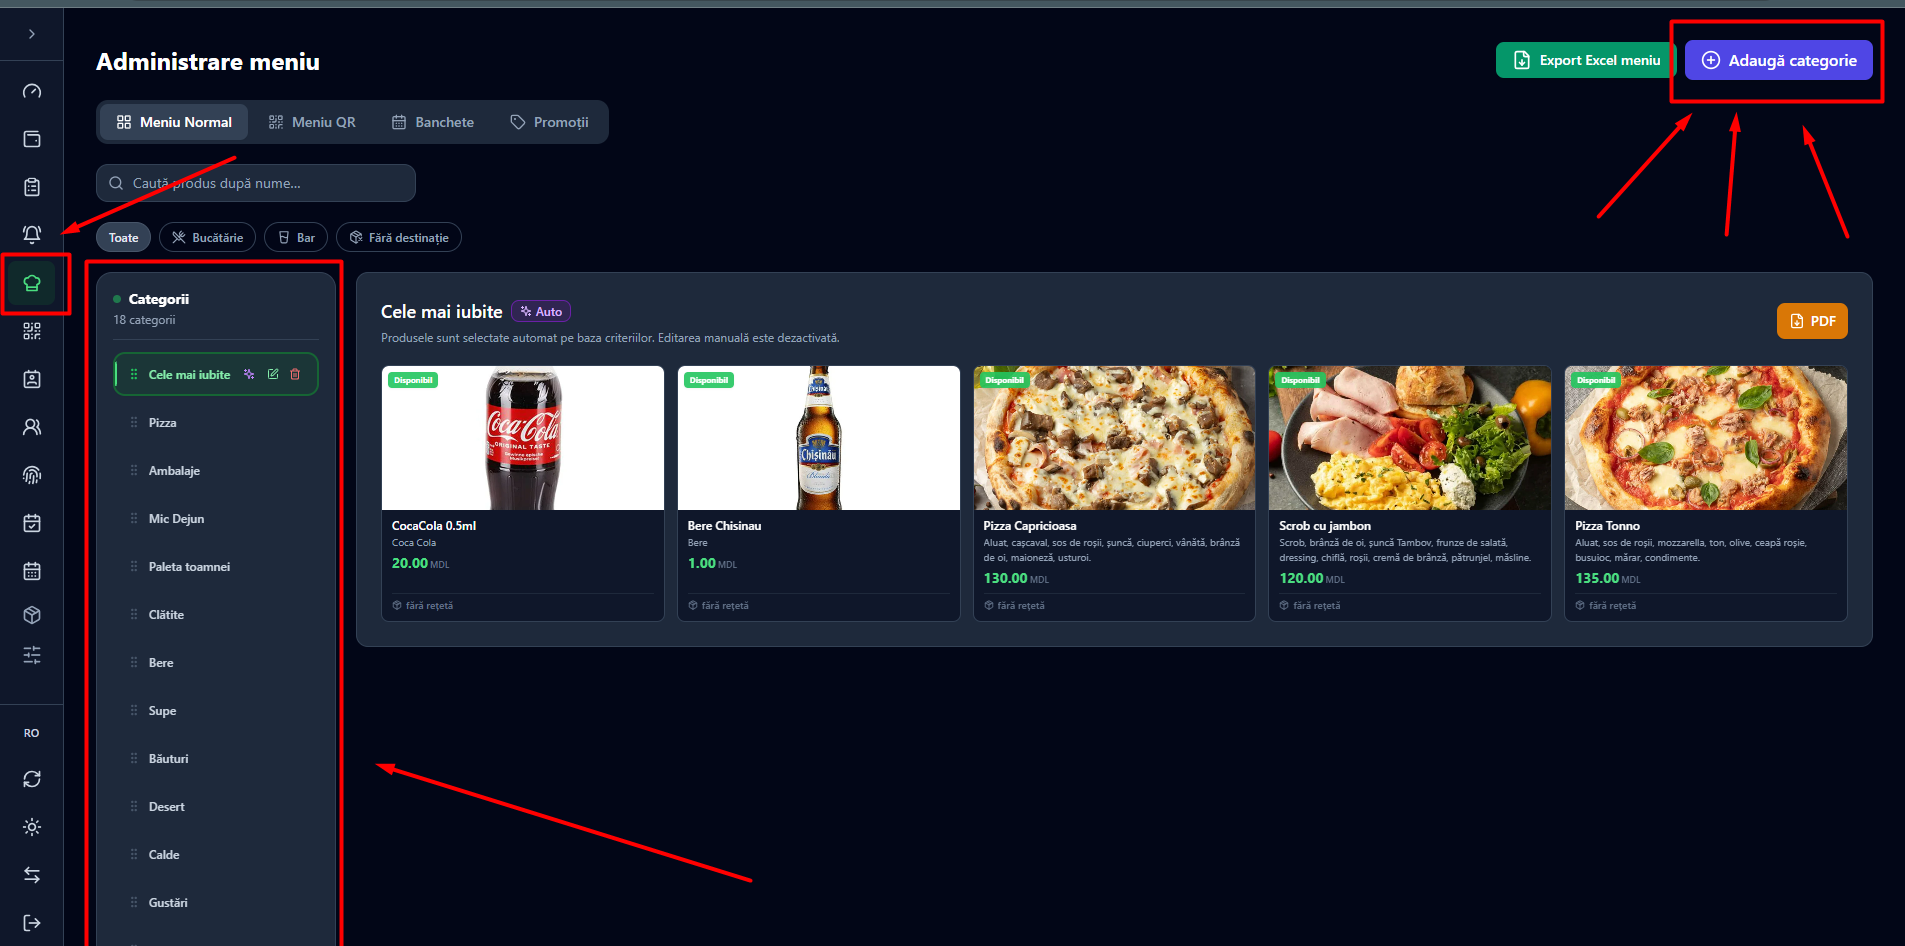Screen dimensions: 1905x946
Task: Switch to the Banchete tab
Action: [433, 122]
